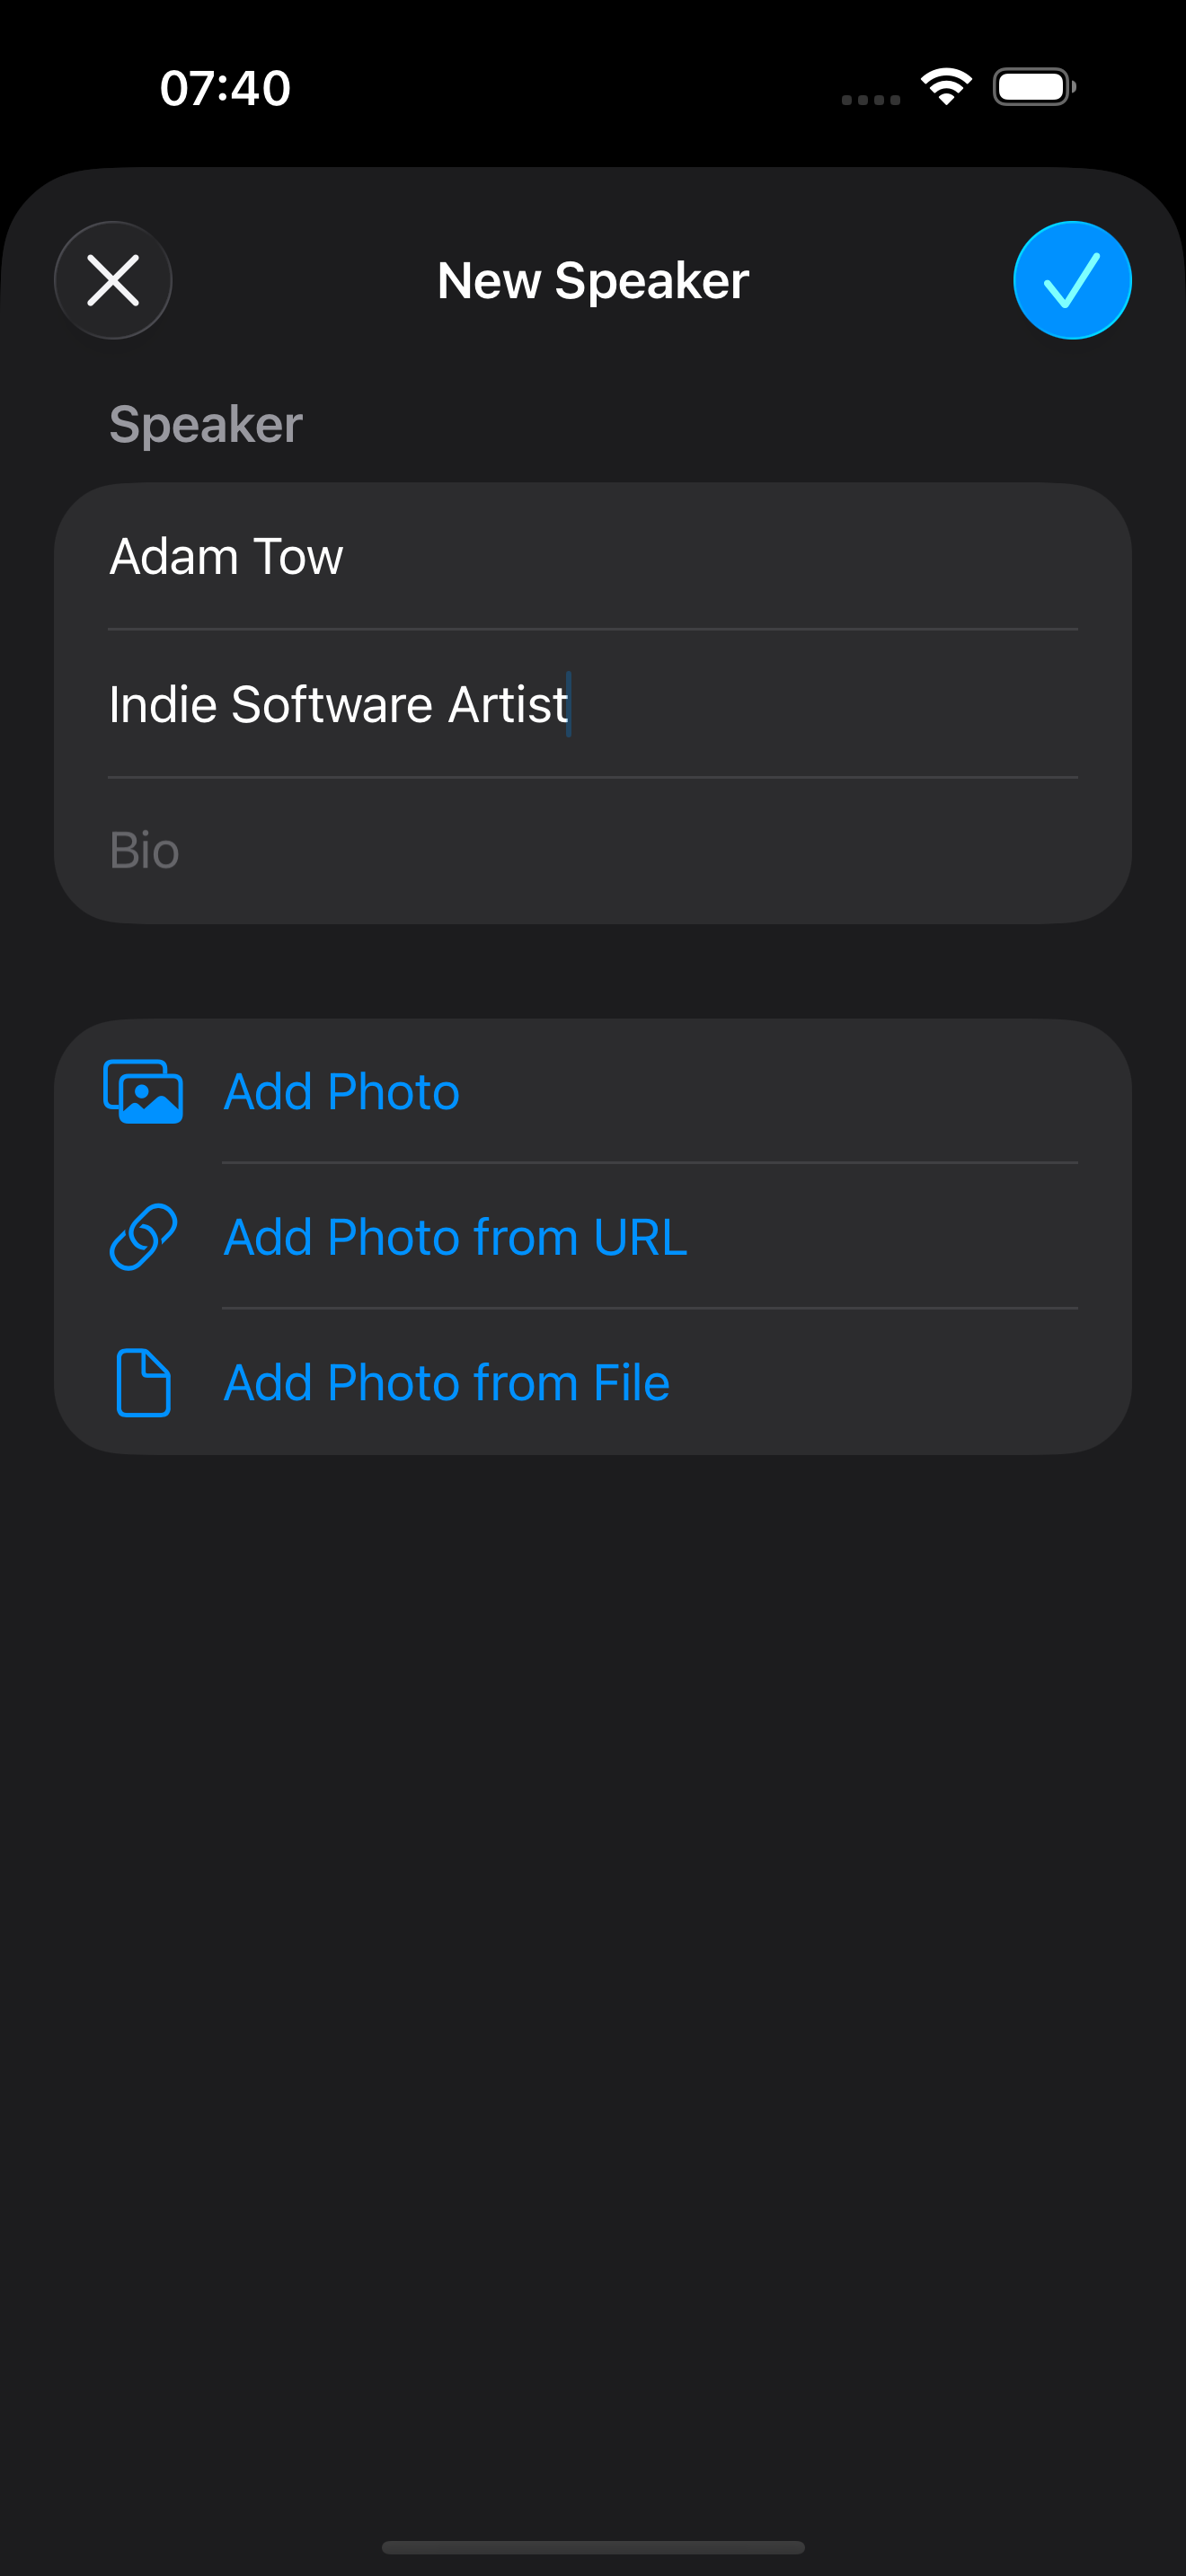The width and height of the screenshot is (1186, 2576).
Task: Tap the 'New Speaker' sheet title
Action: (593, 281)
